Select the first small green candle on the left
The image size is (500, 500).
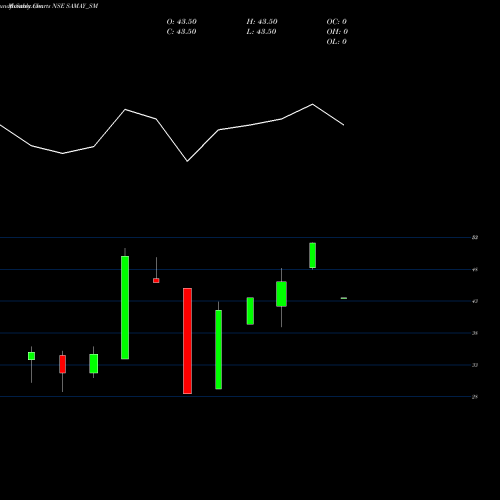31,356
